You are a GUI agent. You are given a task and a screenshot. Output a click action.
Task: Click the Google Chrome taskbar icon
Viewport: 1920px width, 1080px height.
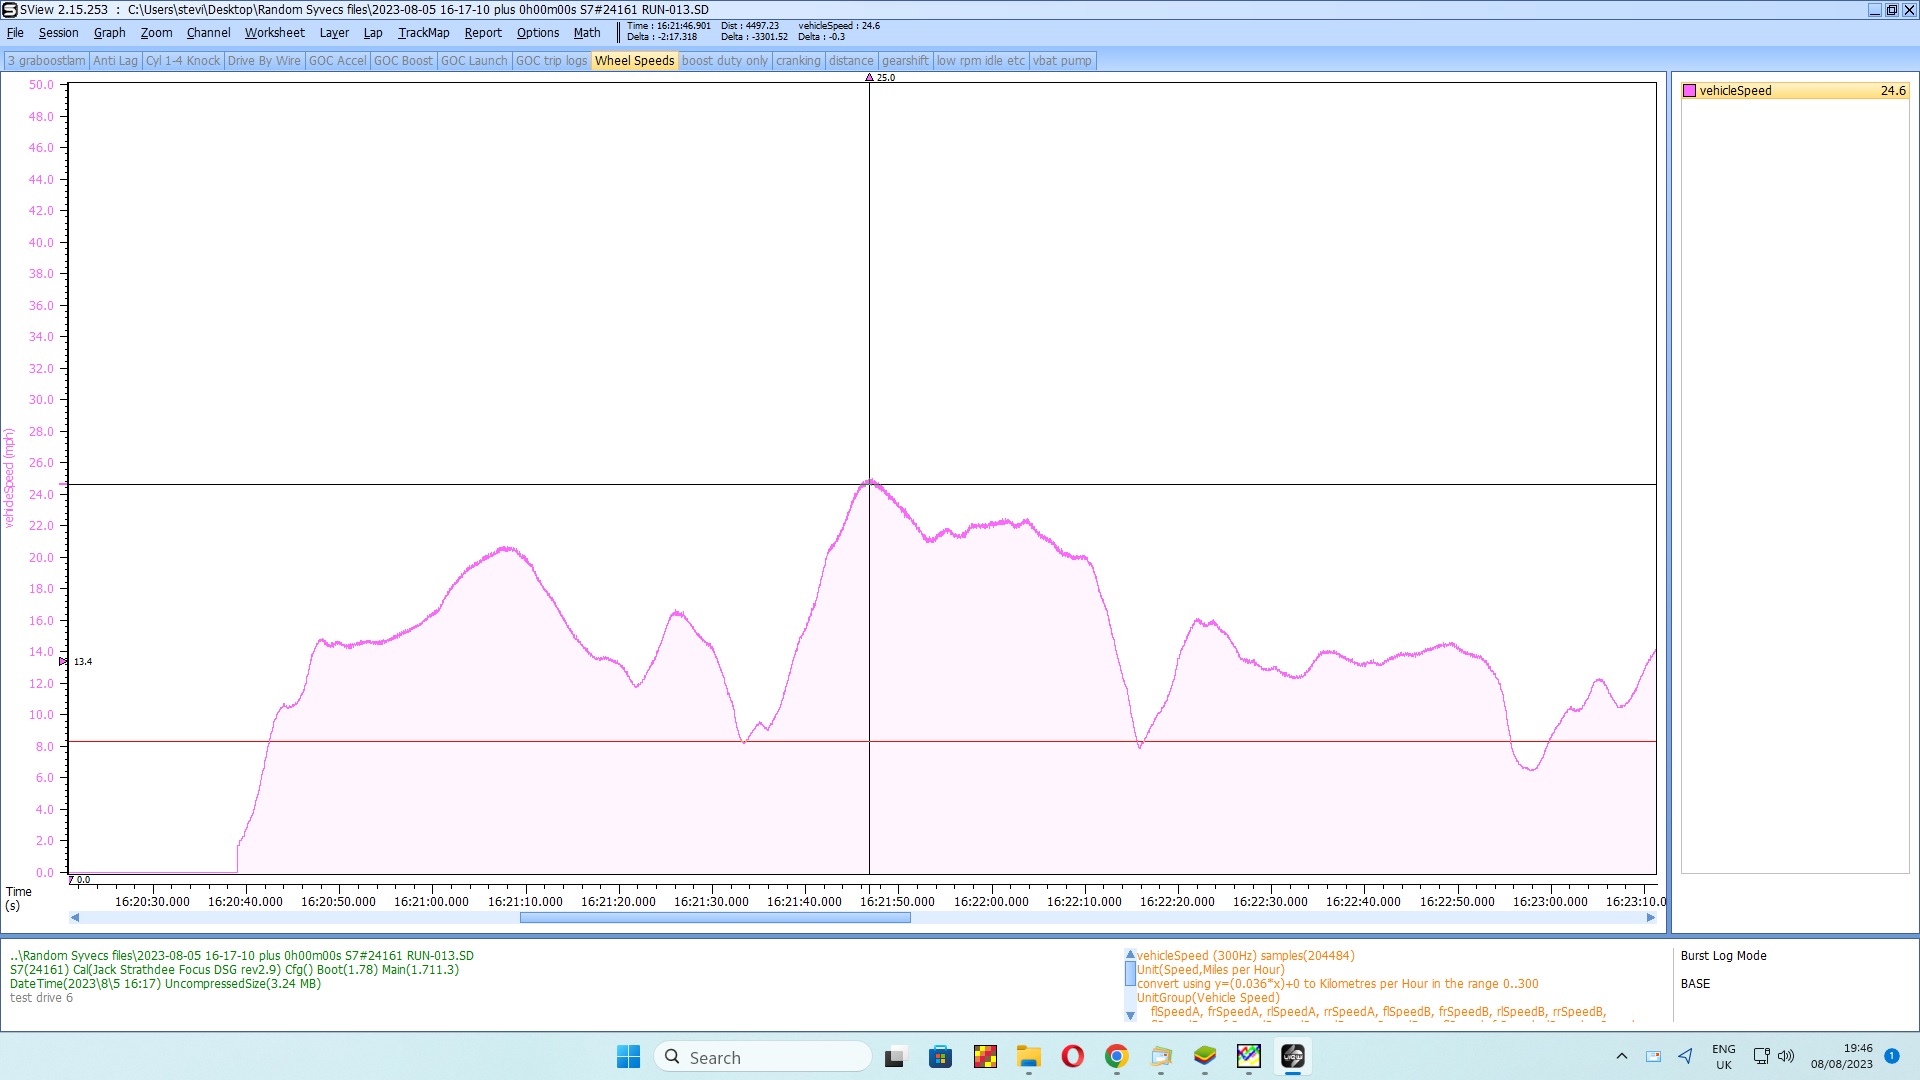point(1116,1057)
